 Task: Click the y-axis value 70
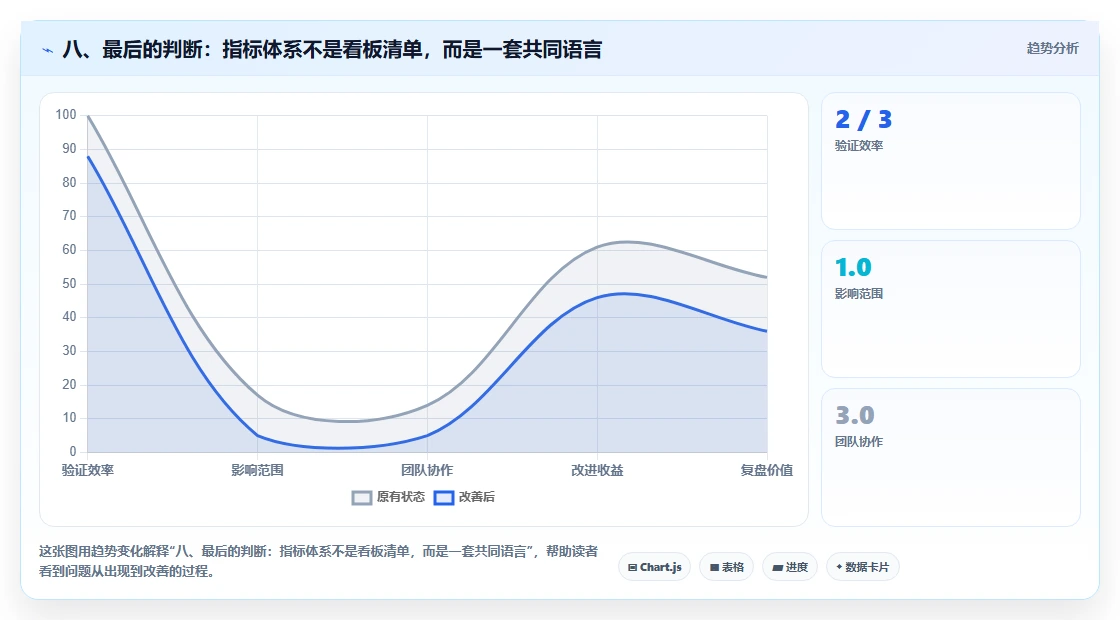pos(69,216)
